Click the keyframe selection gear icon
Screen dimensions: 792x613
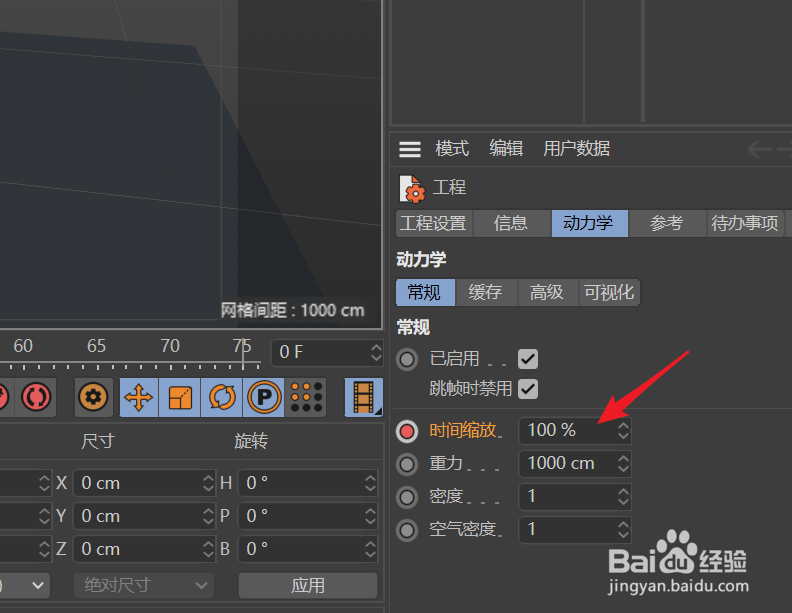(x=93, y=397)
